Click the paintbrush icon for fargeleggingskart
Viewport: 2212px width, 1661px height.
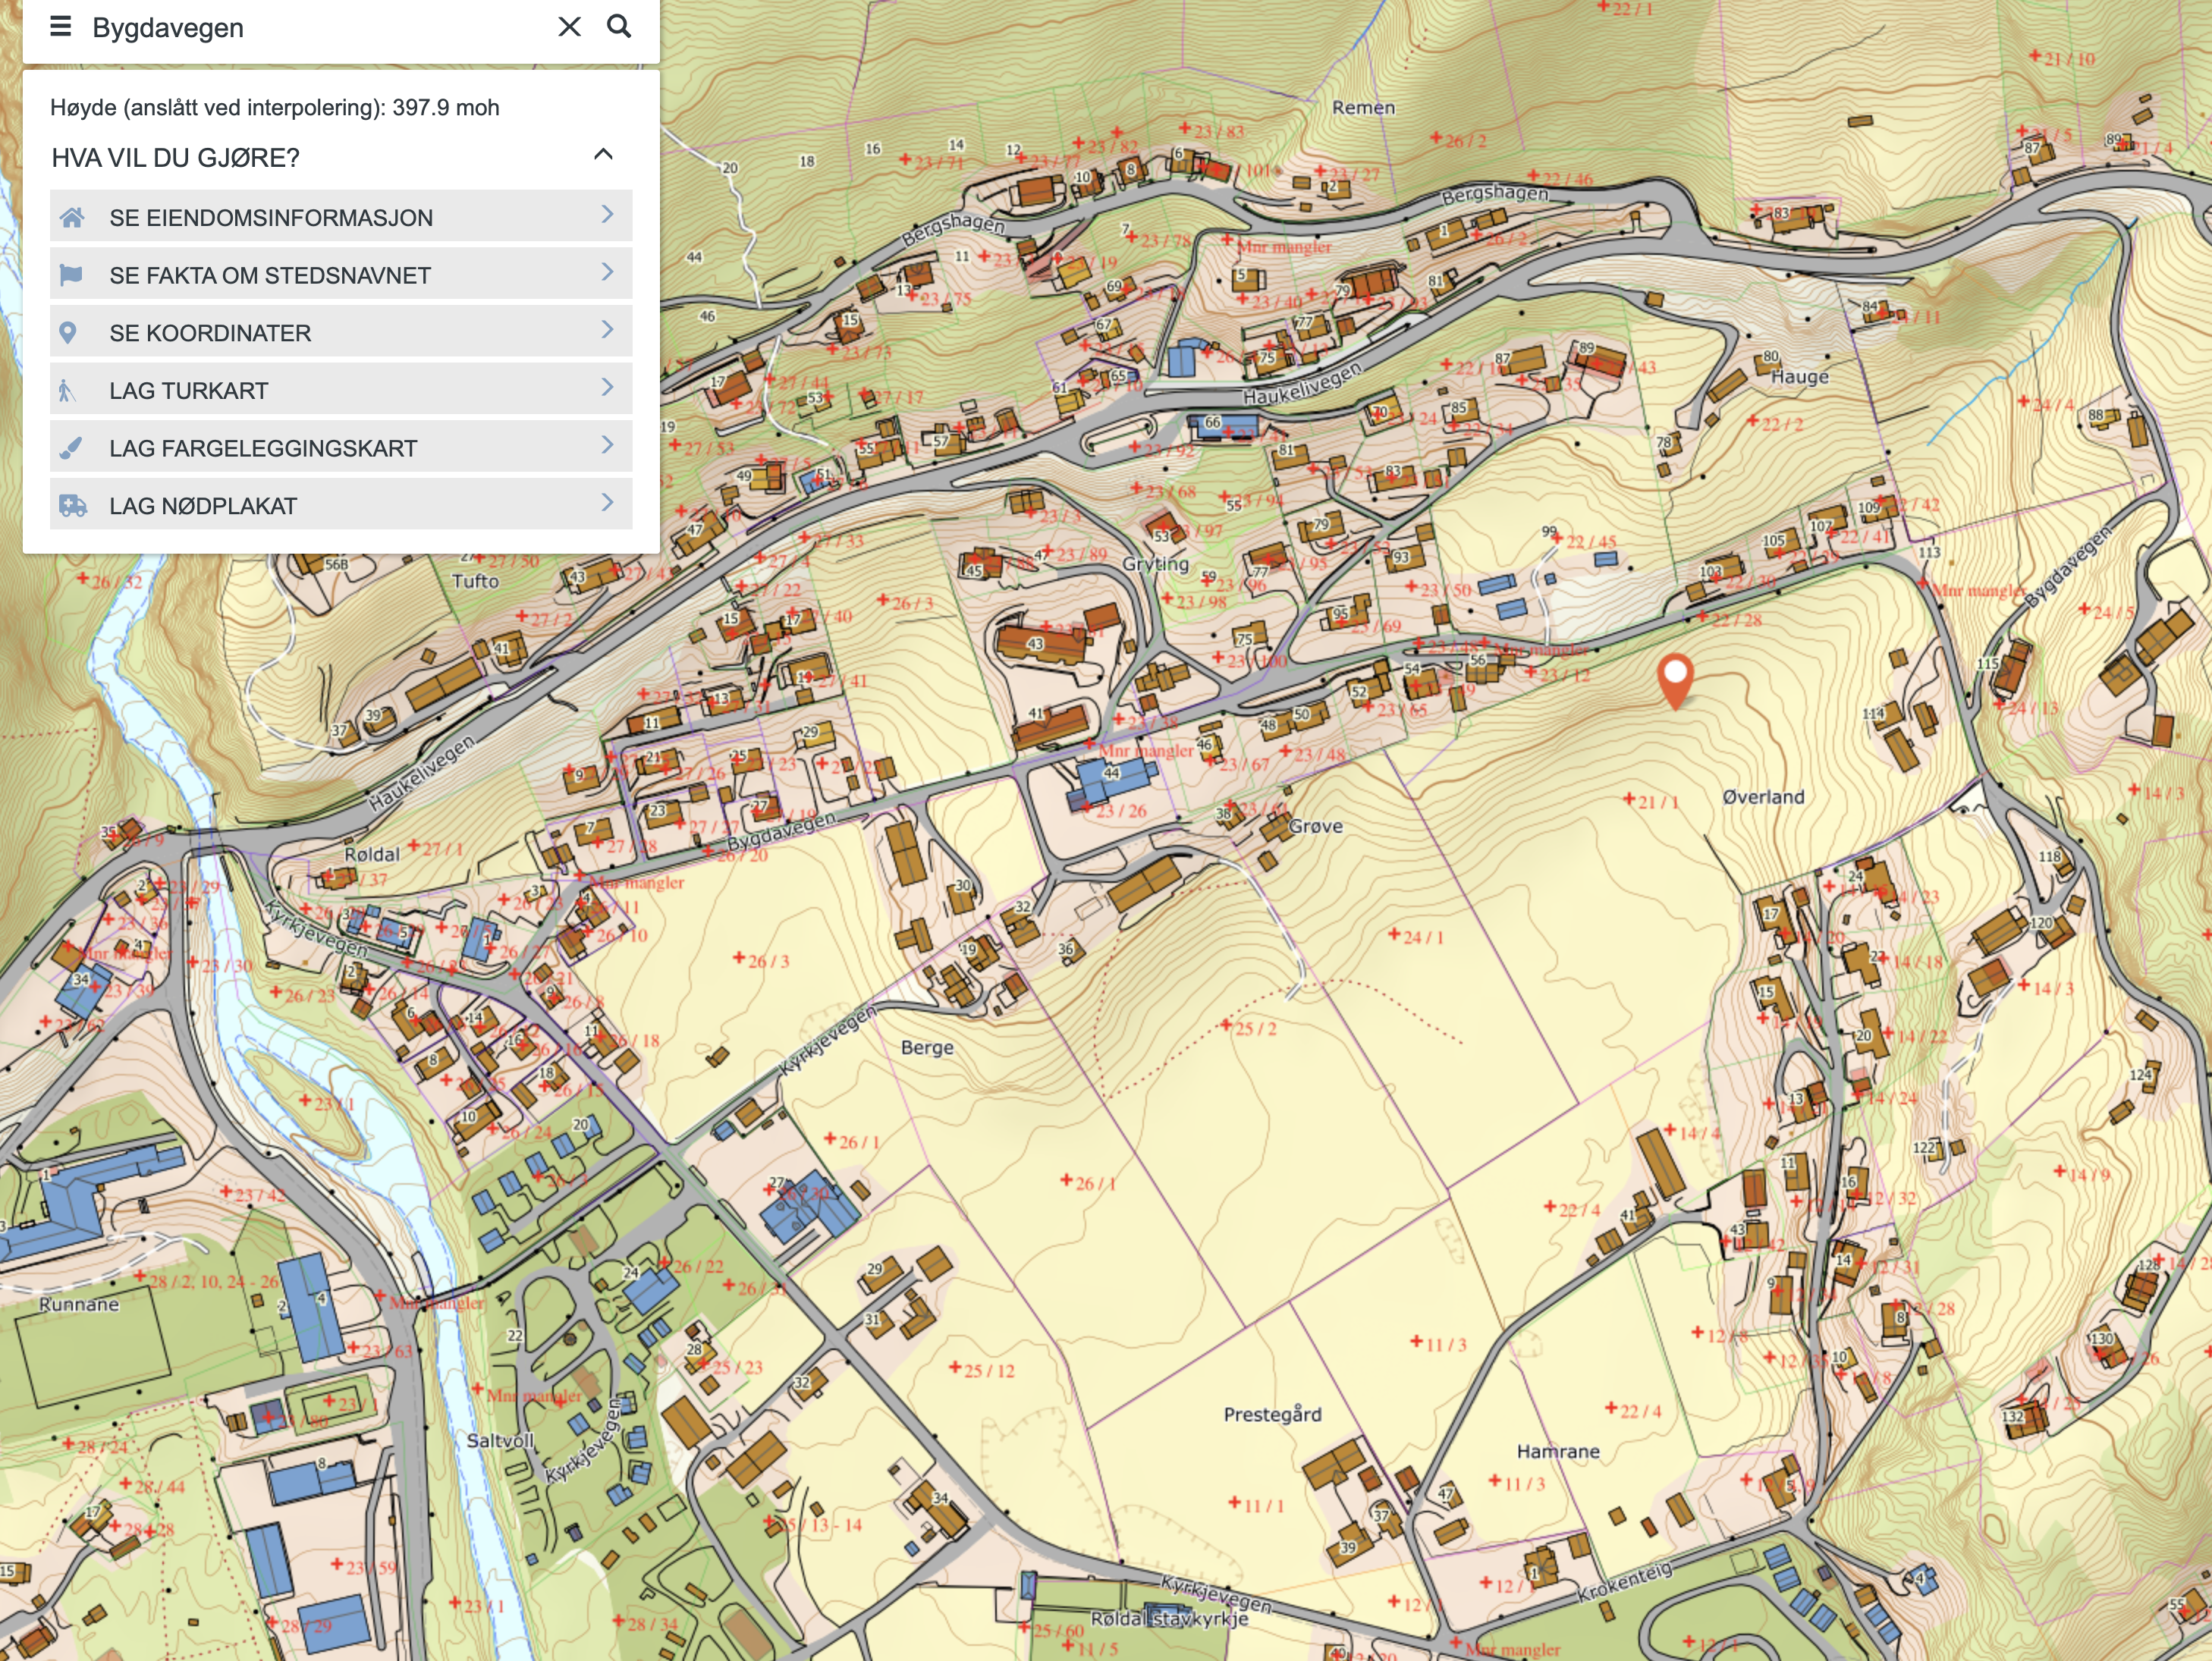tap(71, 448)
